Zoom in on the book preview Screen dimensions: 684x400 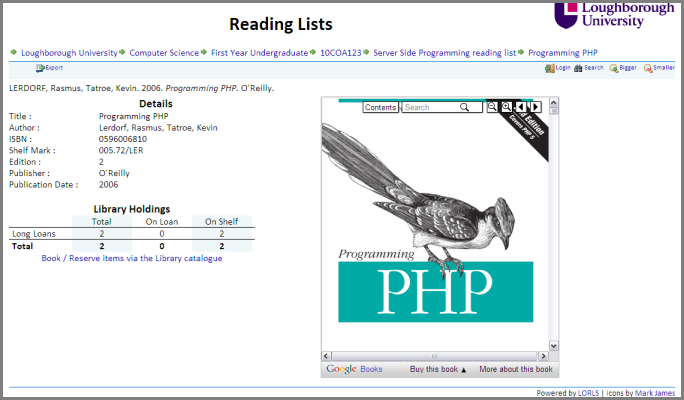coord(507,107)
